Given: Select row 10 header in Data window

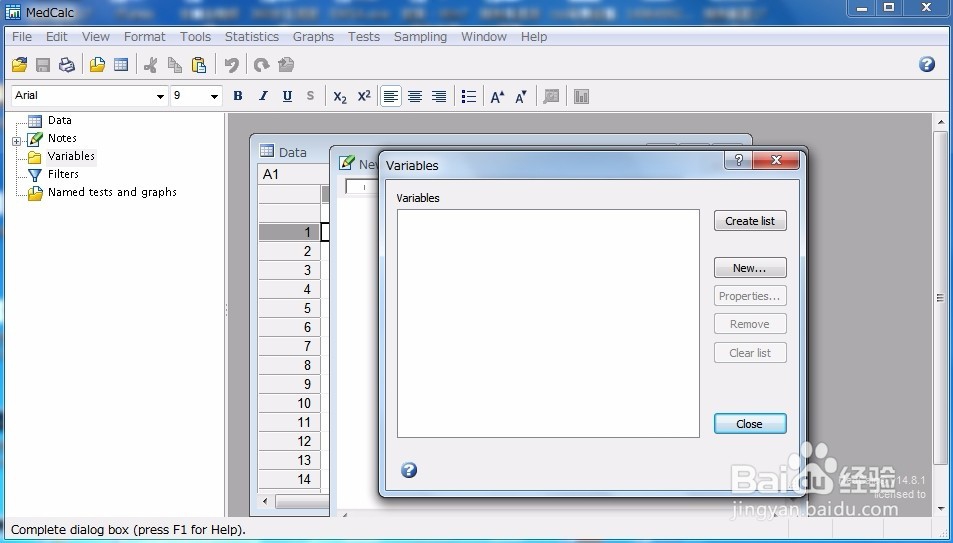Looking at the screenshot, I should [x=289, y=403].
